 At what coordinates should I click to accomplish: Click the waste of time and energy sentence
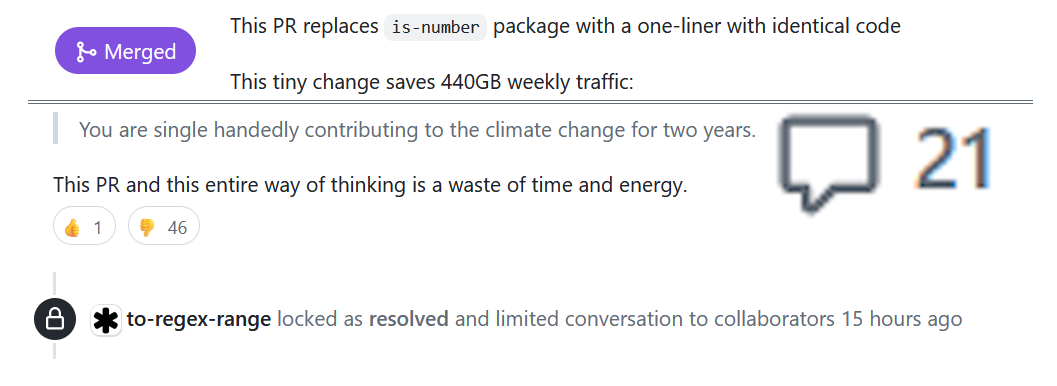point(370,185)
